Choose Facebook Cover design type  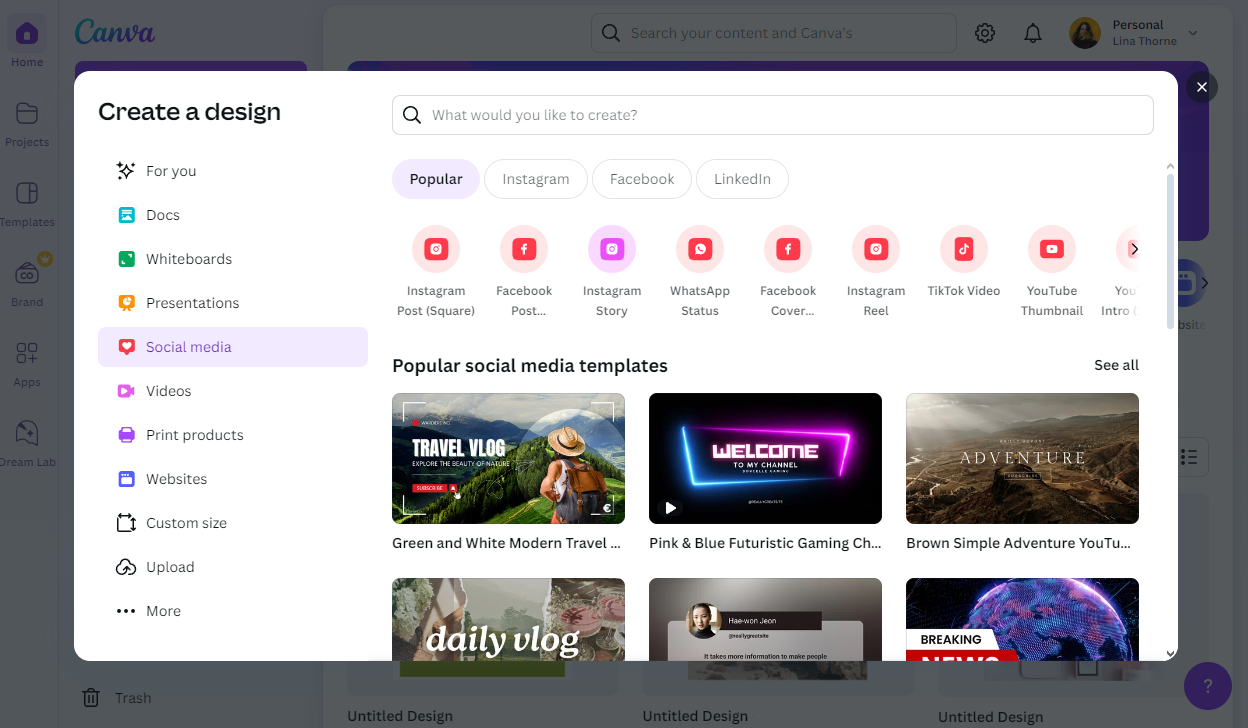click(788, 271)
